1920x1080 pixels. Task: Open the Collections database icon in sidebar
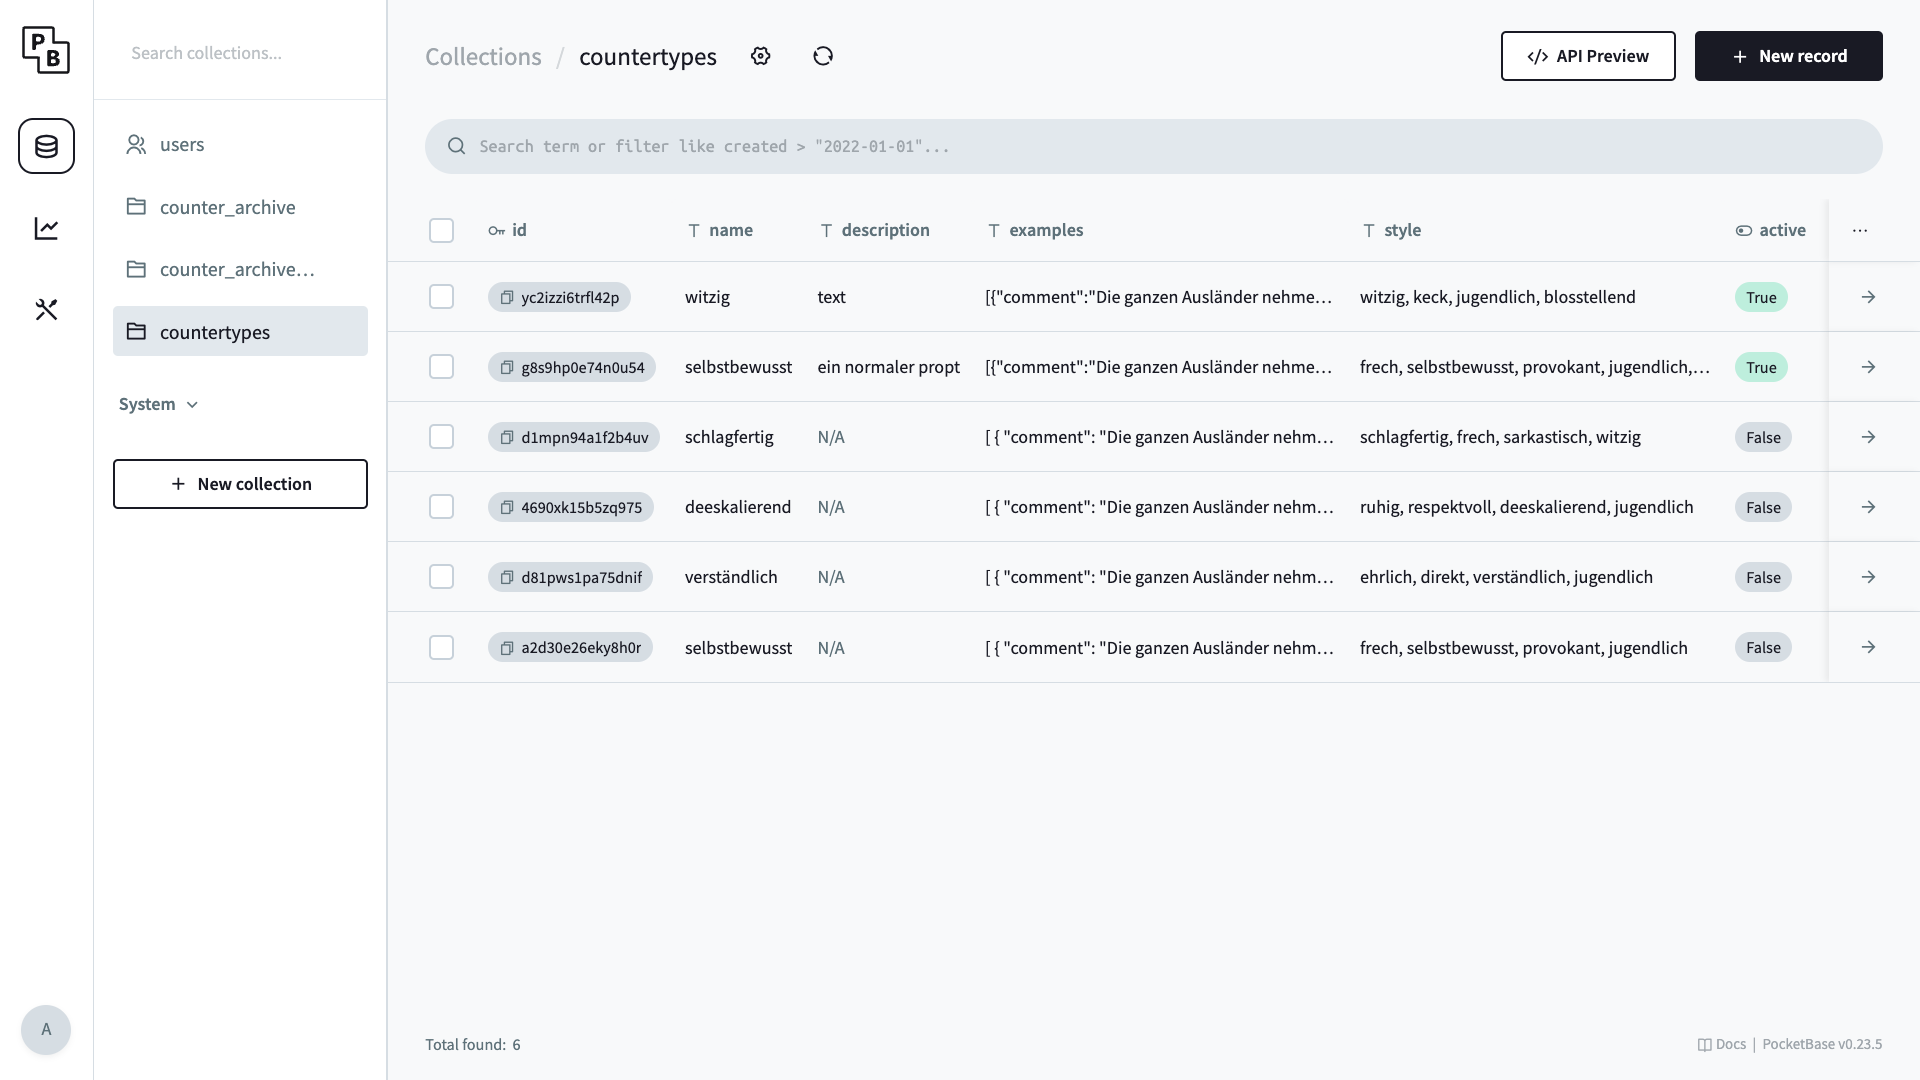pyautogui.click(x=46, y=146)
